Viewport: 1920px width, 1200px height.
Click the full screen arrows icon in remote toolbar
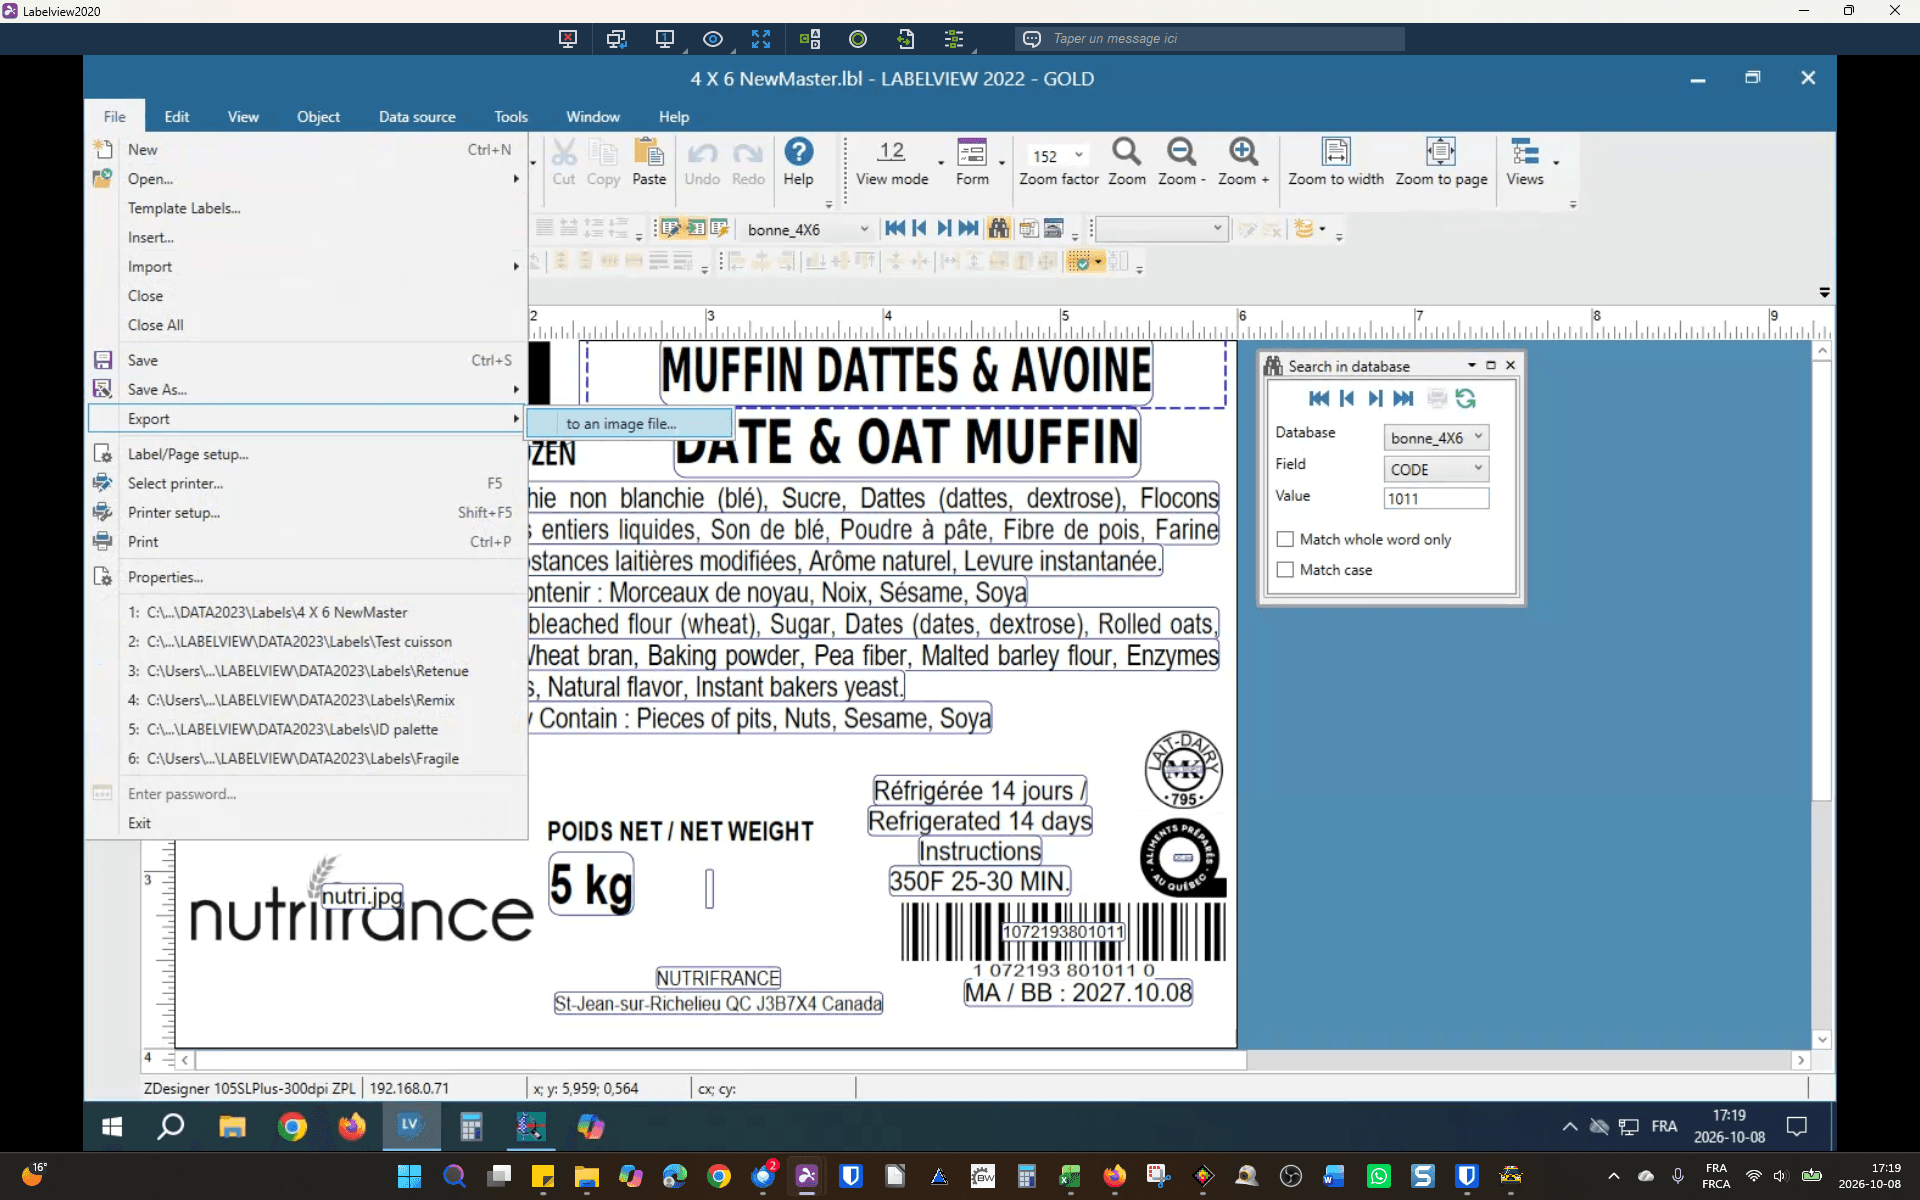pyautogui.click(x=761, y=39)
